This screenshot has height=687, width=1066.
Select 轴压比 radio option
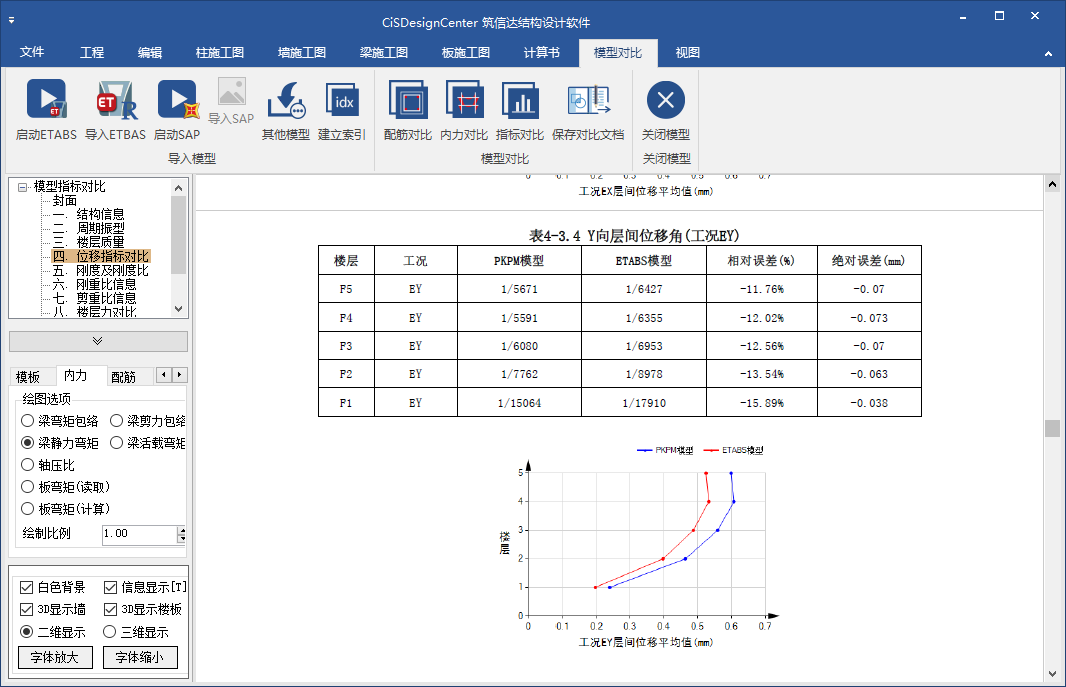pyautogui.click(x=48, y=465)
